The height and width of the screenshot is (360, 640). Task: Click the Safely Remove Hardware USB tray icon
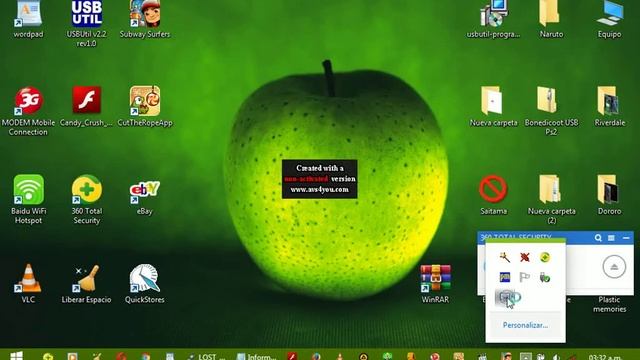pyautogui.click(x=545, y=278)
